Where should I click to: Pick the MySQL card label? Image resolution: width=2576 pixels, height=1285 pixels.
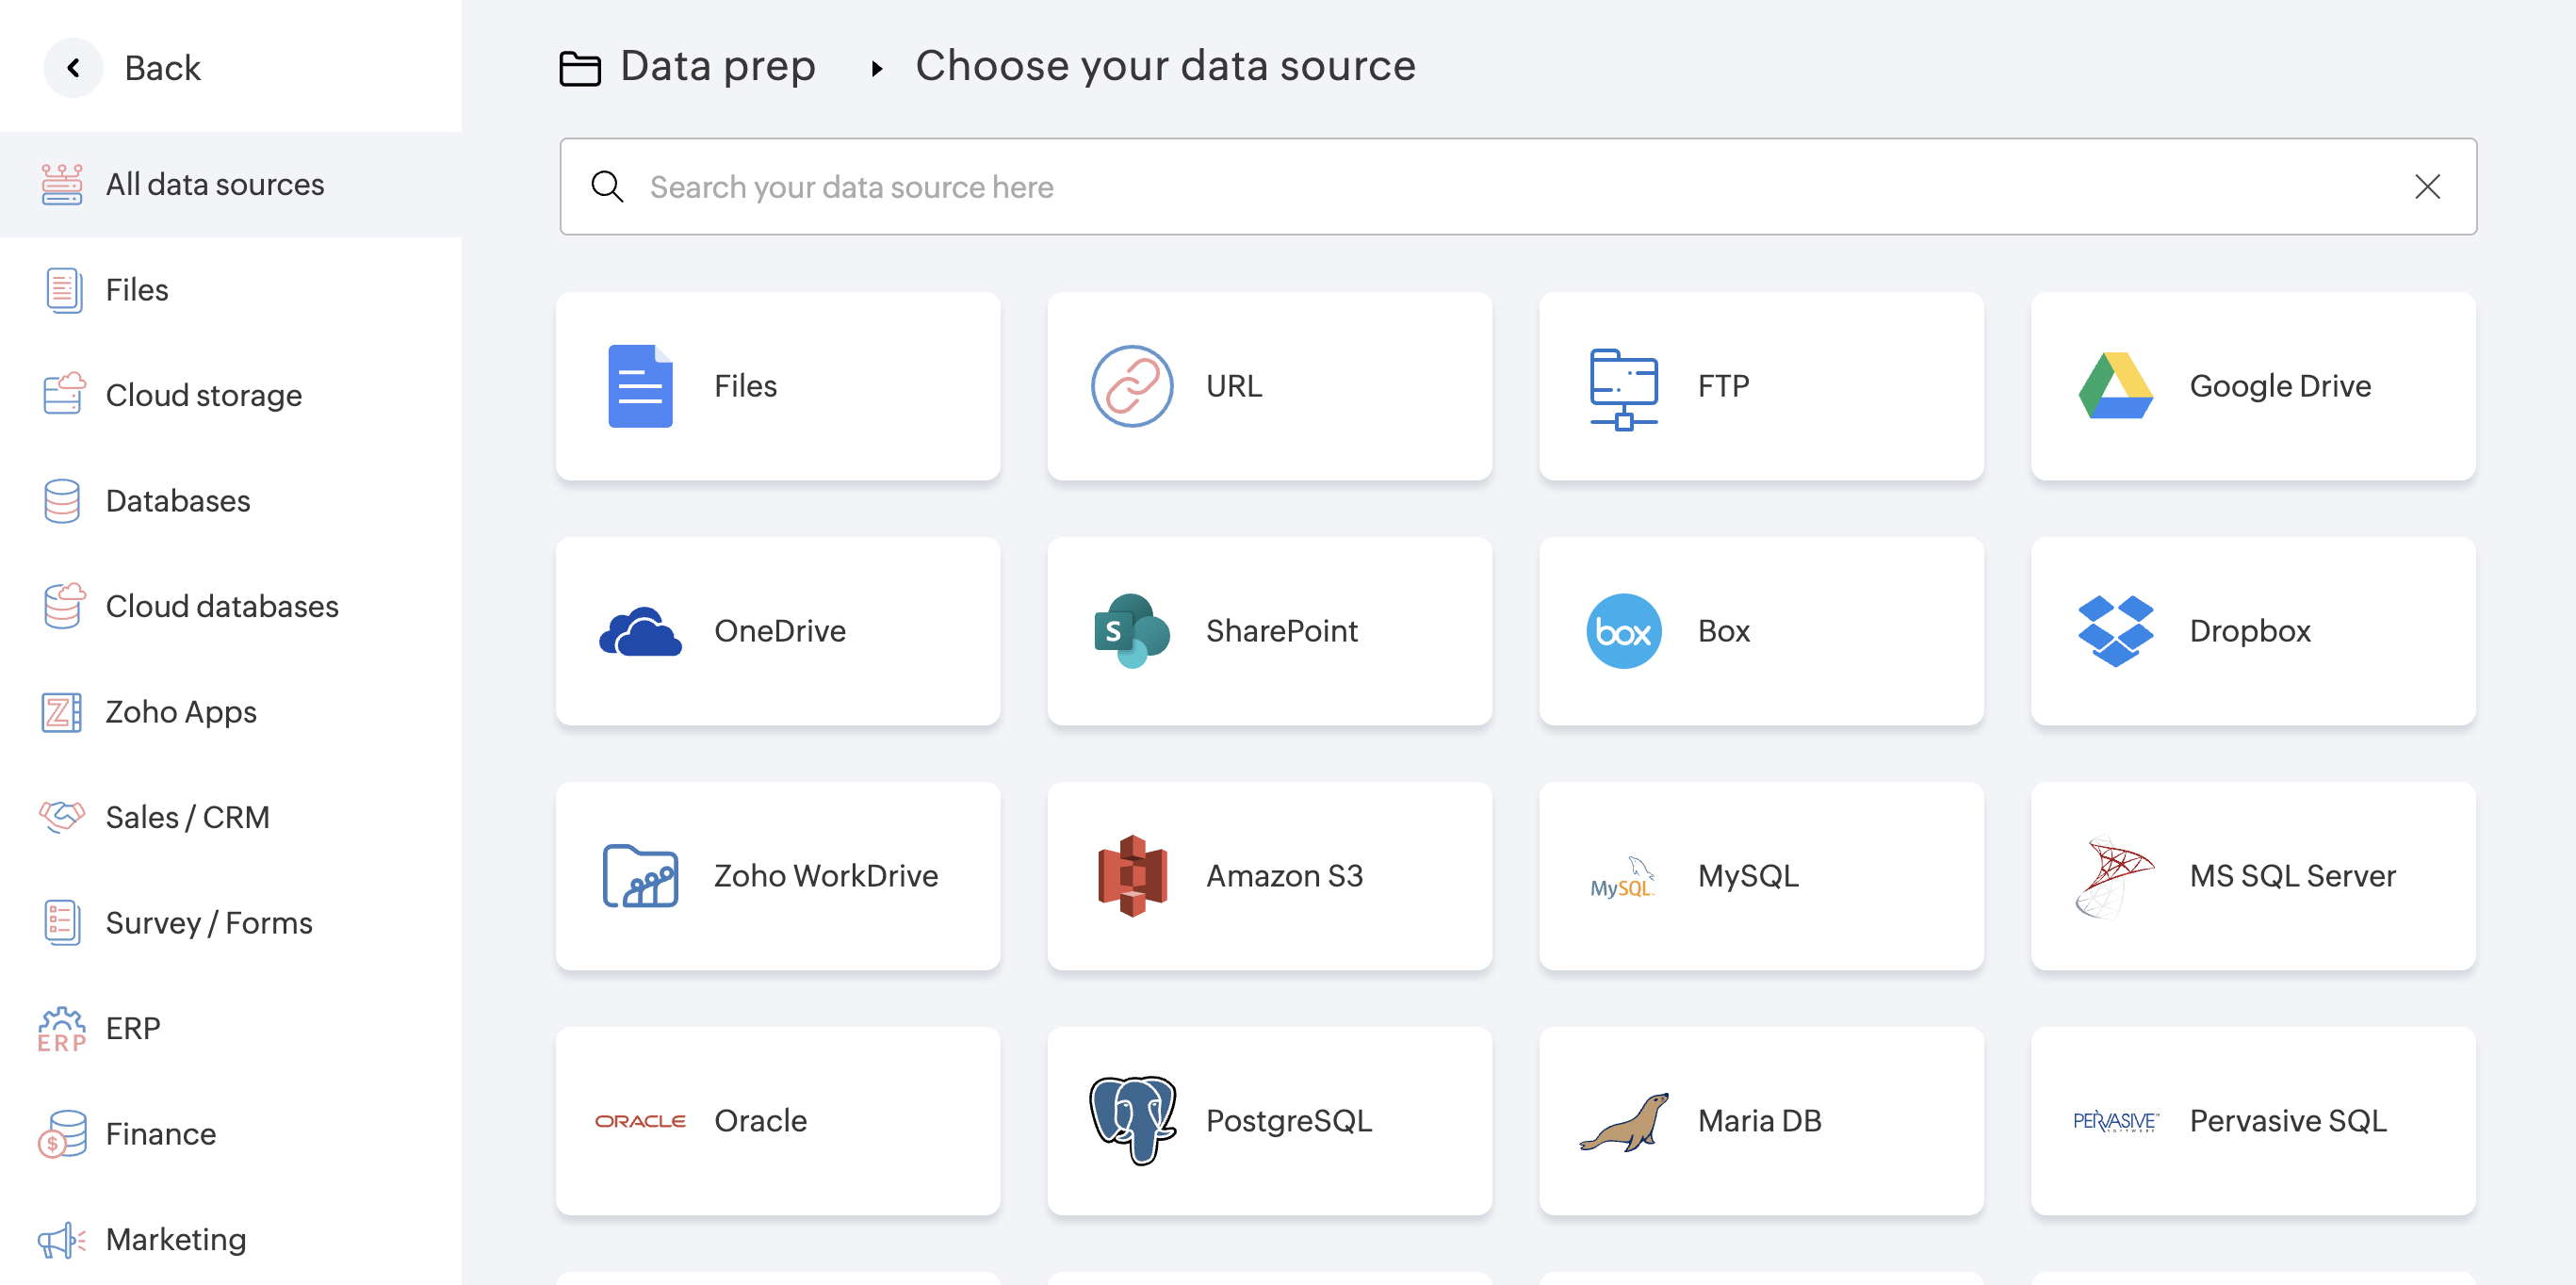point(1748,876)
